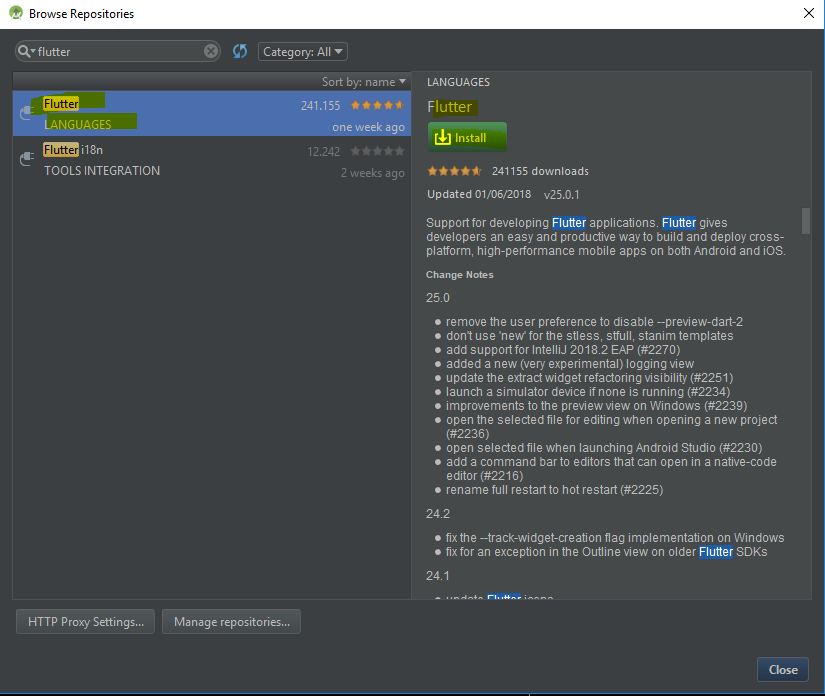Click the refresh repositories icon

tap(240, 51)
